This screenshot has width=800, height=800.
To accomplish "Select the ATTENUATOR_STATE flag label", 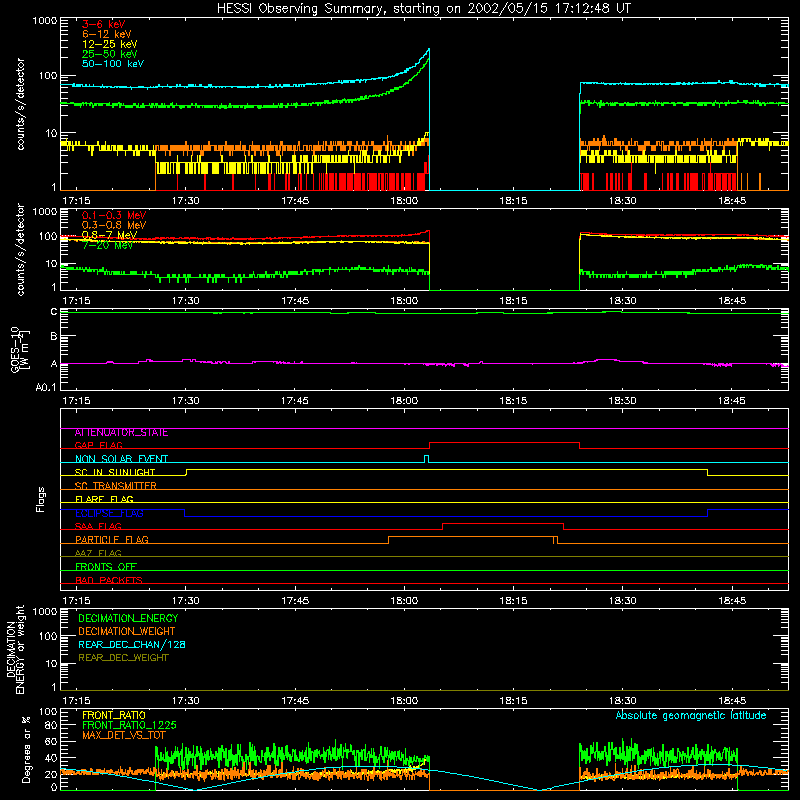I will (x=121, y=433).
